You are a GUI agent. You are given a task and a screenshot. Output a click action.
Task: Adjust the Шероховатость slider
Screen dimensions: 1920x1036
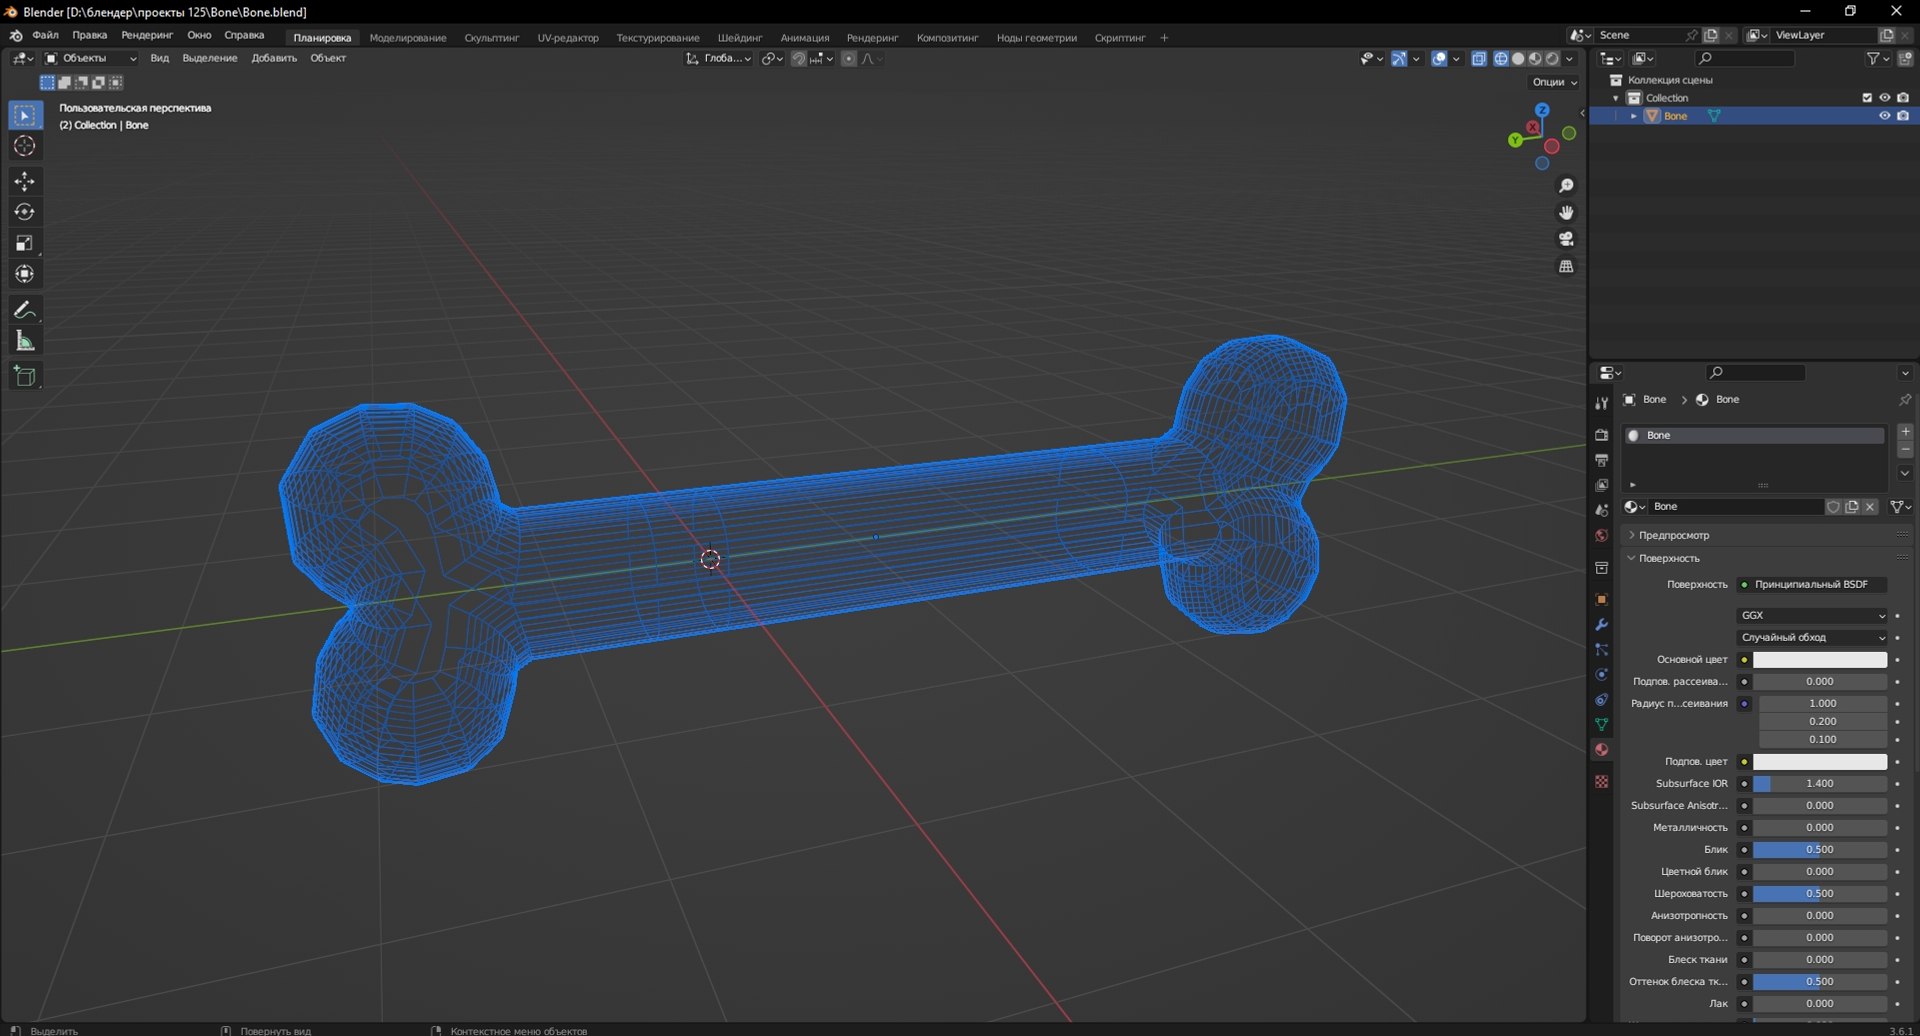(x=1819, y=893)
